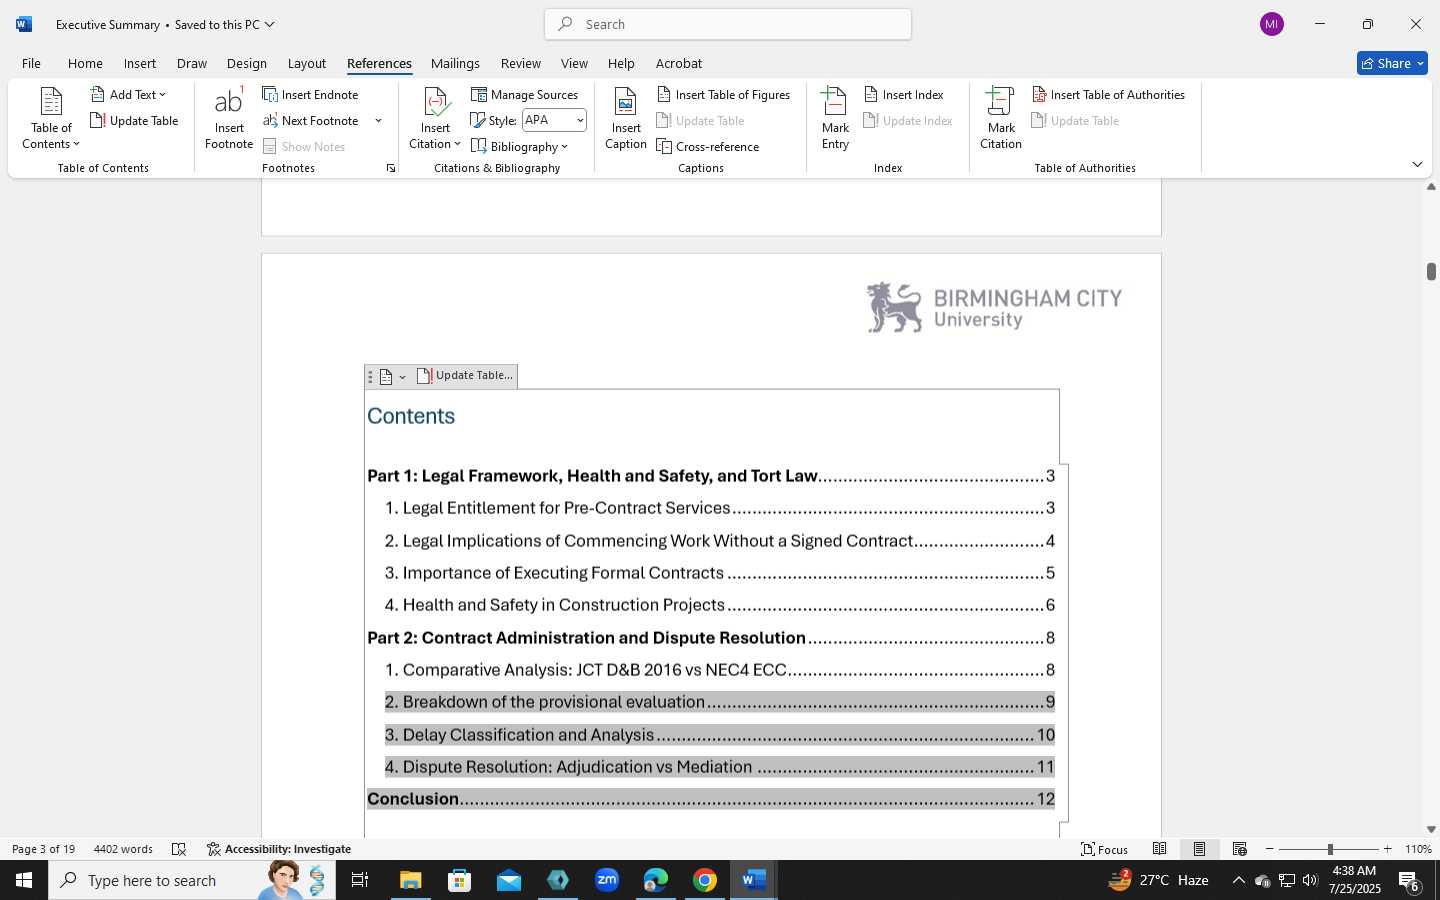Click the zoom in plus button
Image resolution: width=1440 pixels, height=900 pixels.
[x=1387, y=849]
